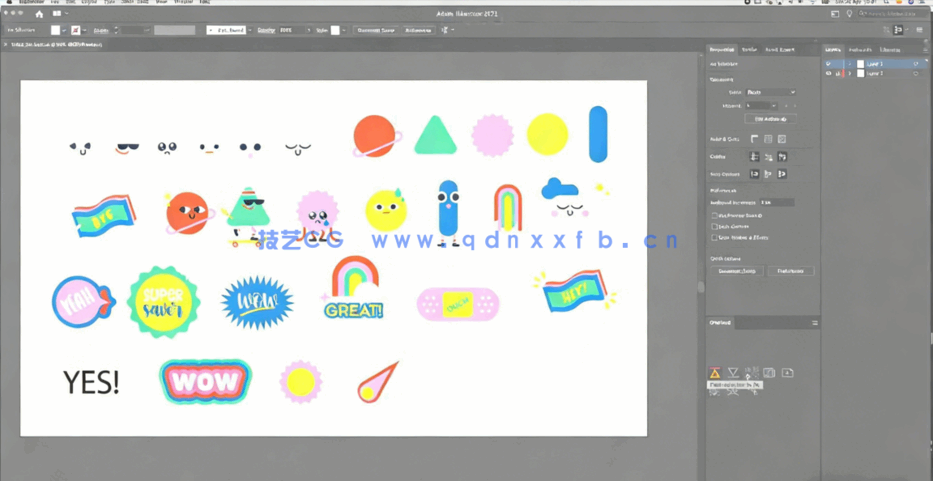
Task: Click the Edit Artboards button
Action: (770, 119)
